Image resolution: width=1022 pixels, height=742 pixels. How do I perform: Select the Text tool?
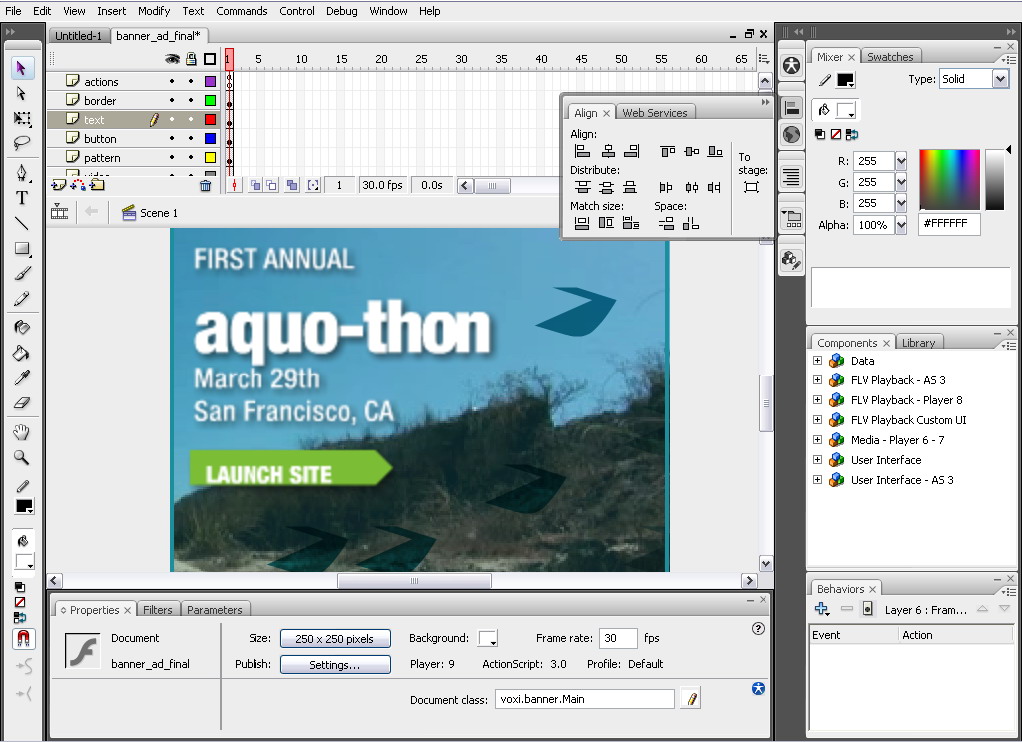(22, 198)
